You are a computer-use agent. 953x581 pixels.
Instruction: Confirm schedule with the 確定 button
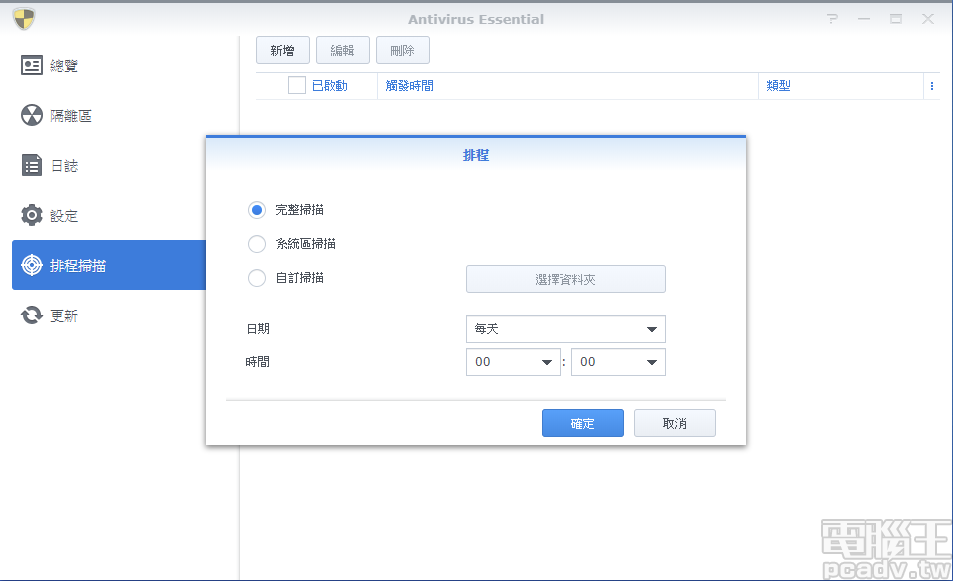click(582, 422)
